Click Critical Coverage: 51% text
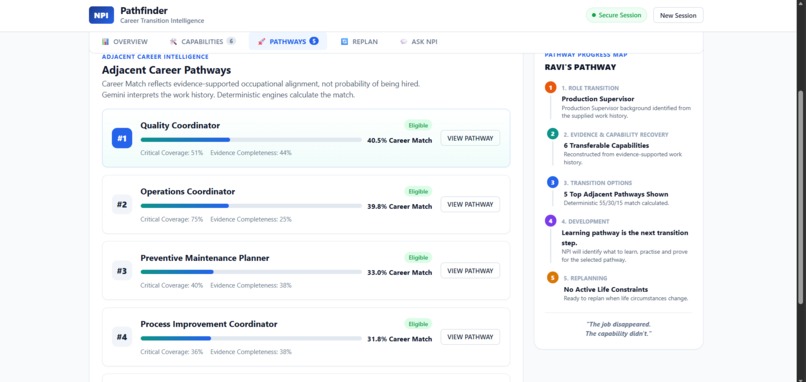806x382 pixels. coord(172,153)
